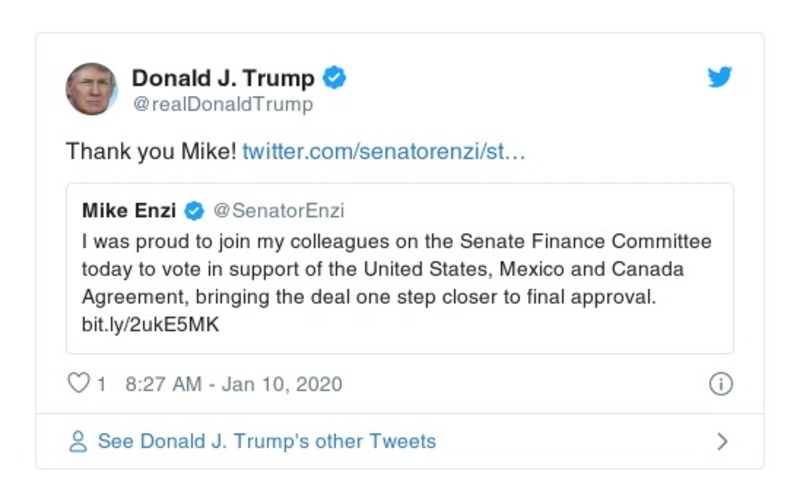The image size is (800, 502).
Task: Click the Mike Enzi display name
Action: pos(129,211)
